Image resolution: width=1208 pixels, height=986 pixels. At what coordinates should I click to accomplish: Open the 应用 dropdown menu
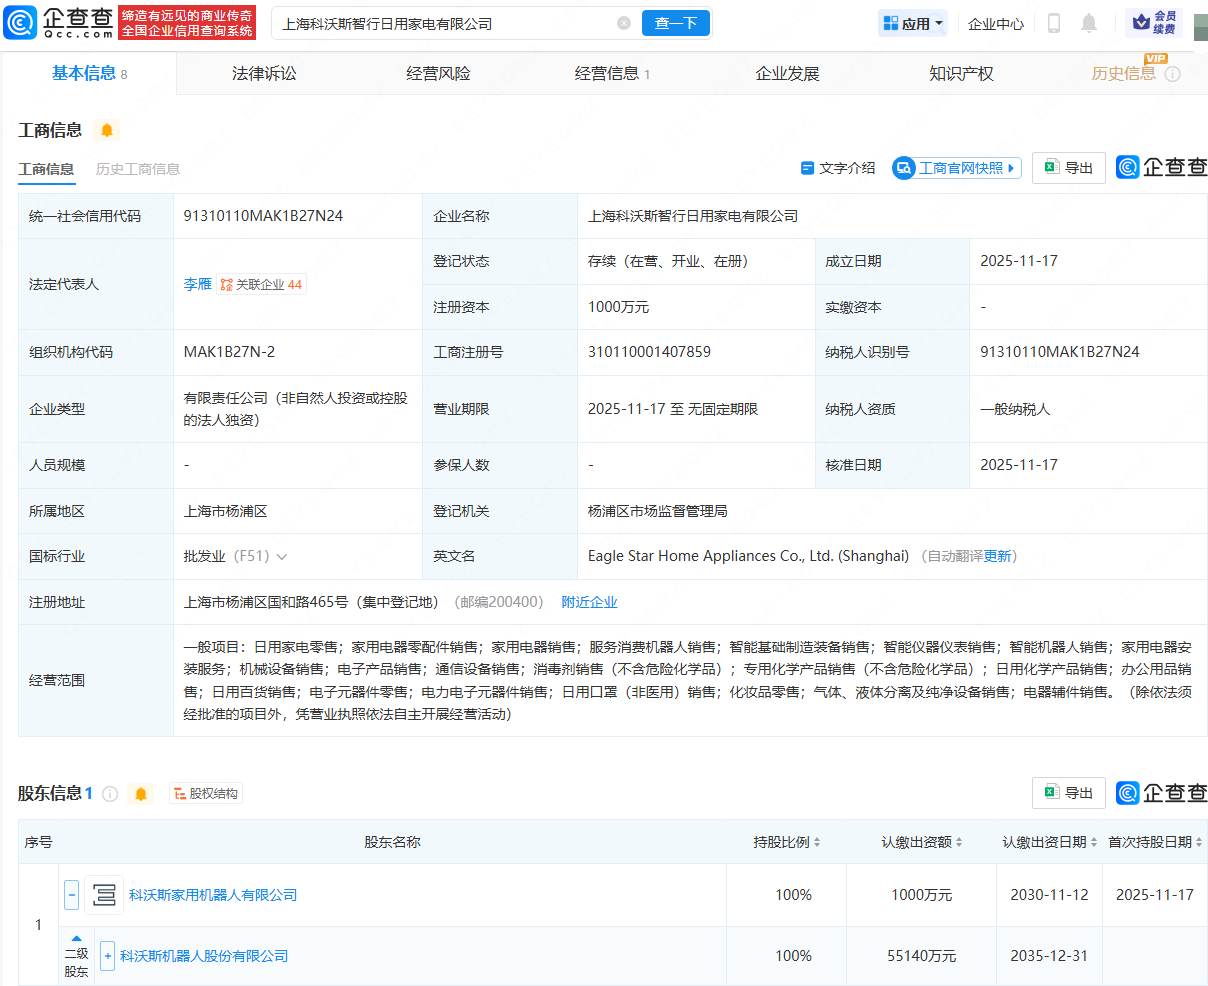click(913, 23)
